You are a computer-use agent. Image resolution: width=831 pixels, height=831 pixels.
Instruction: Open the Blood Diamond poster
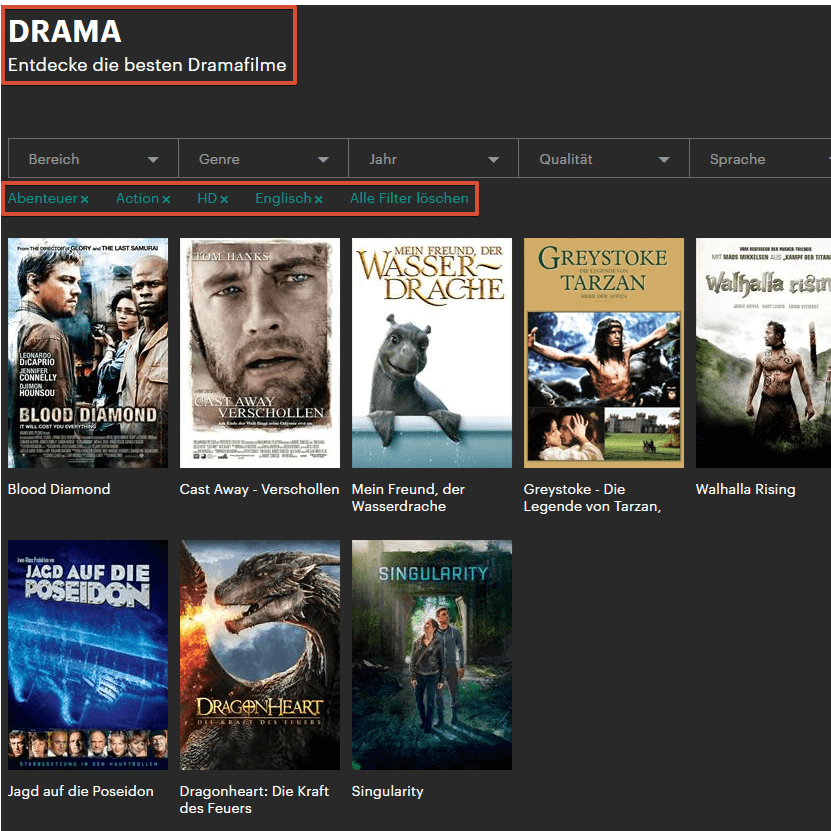88,353
